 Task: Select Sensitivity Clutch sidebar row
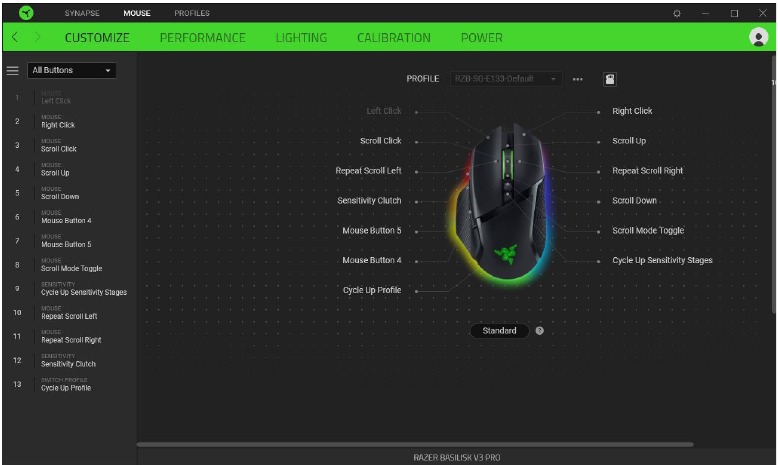[x=69, y=360]
